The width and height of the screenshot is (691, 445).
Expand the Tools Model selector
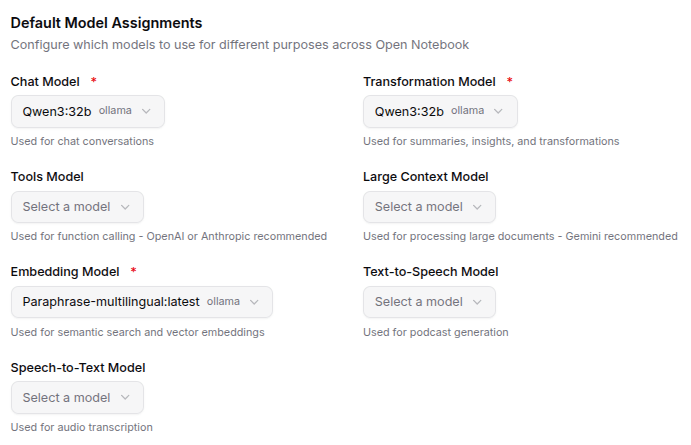(77, 207)
